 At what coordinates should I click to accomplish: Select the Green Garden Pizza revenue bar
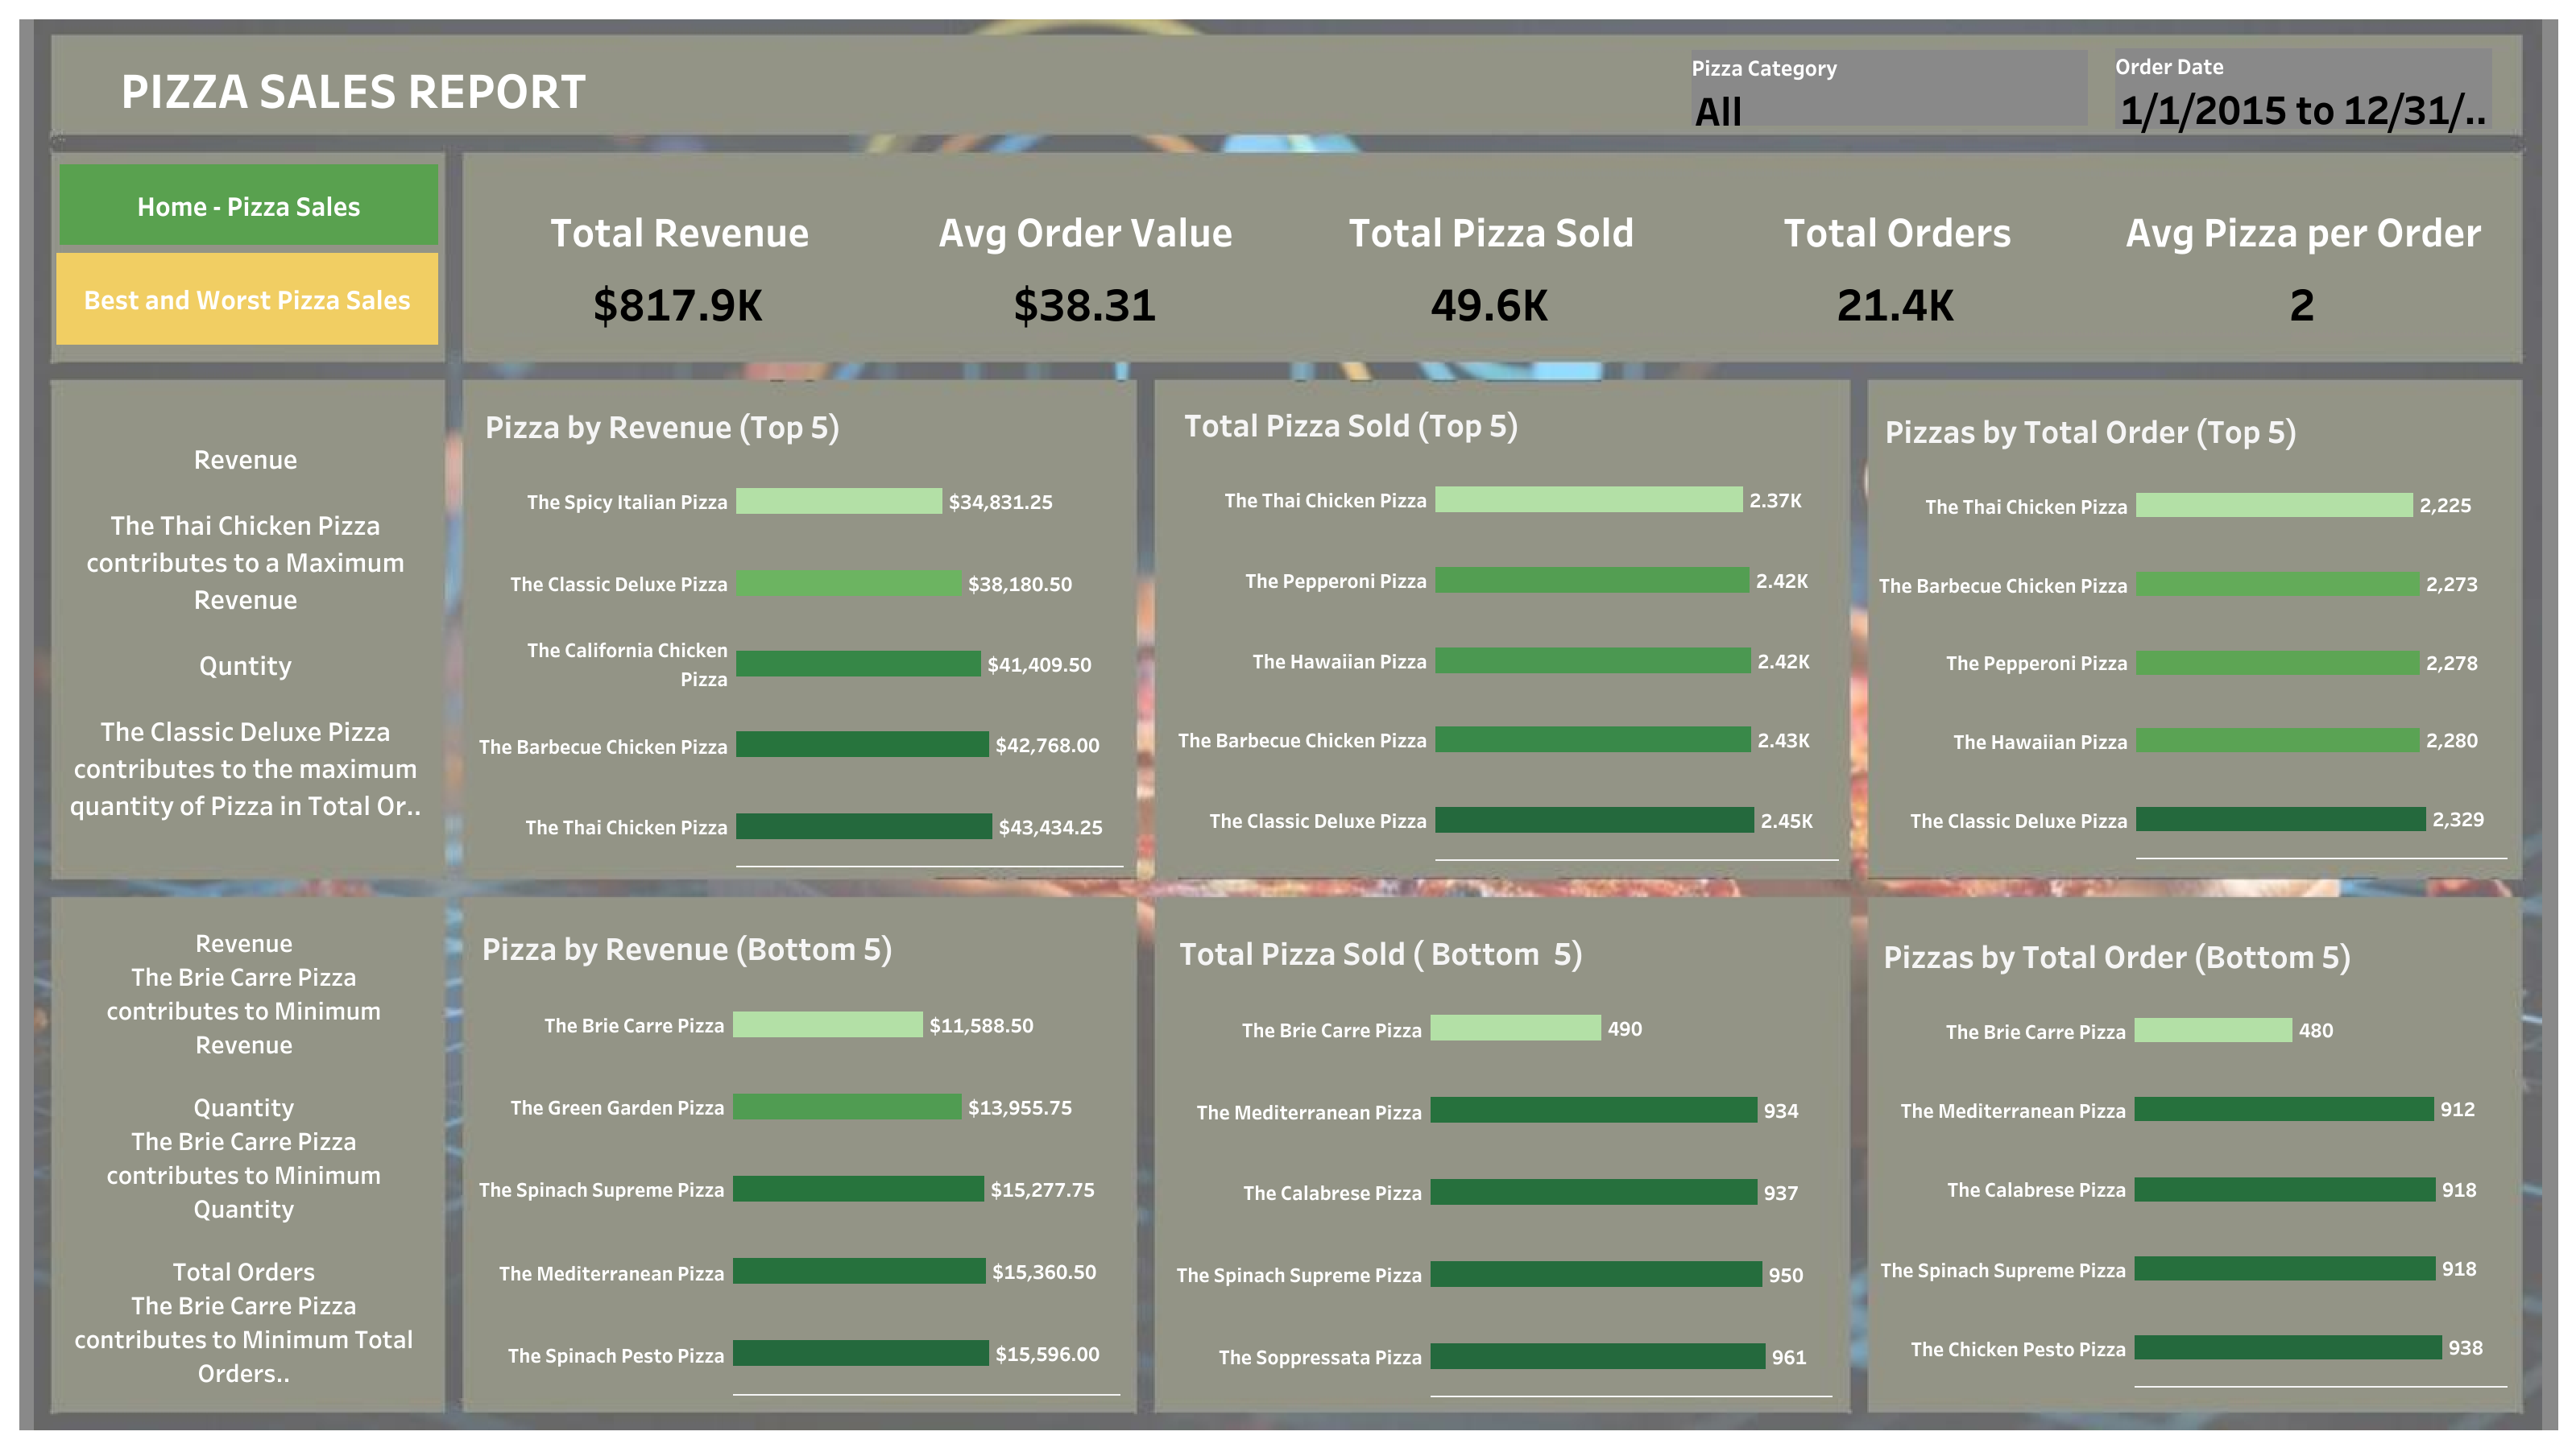[x=847, y=1107]
